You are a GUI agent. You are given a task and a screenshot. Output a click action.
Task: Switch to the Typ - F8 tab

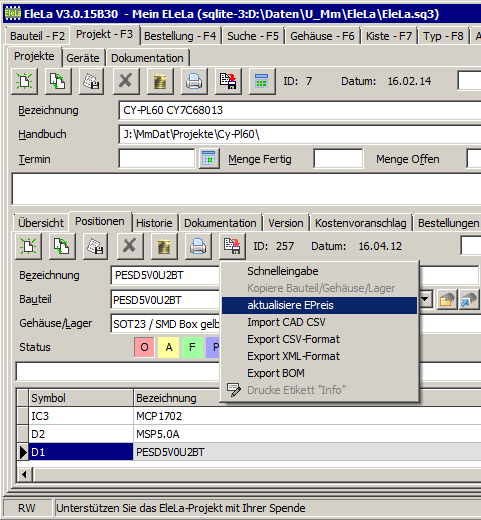[x=443, y=36]
